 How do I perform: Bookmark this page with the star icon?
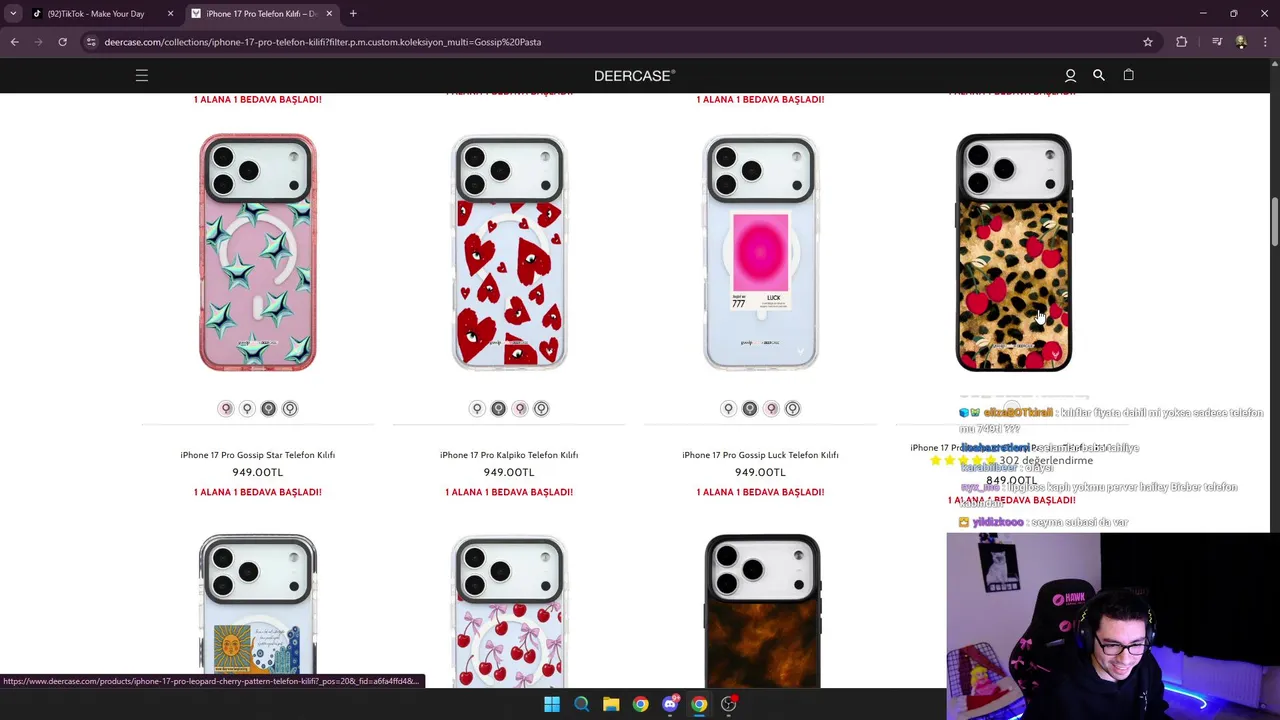pyautogui.click(x=1148, y=42)
